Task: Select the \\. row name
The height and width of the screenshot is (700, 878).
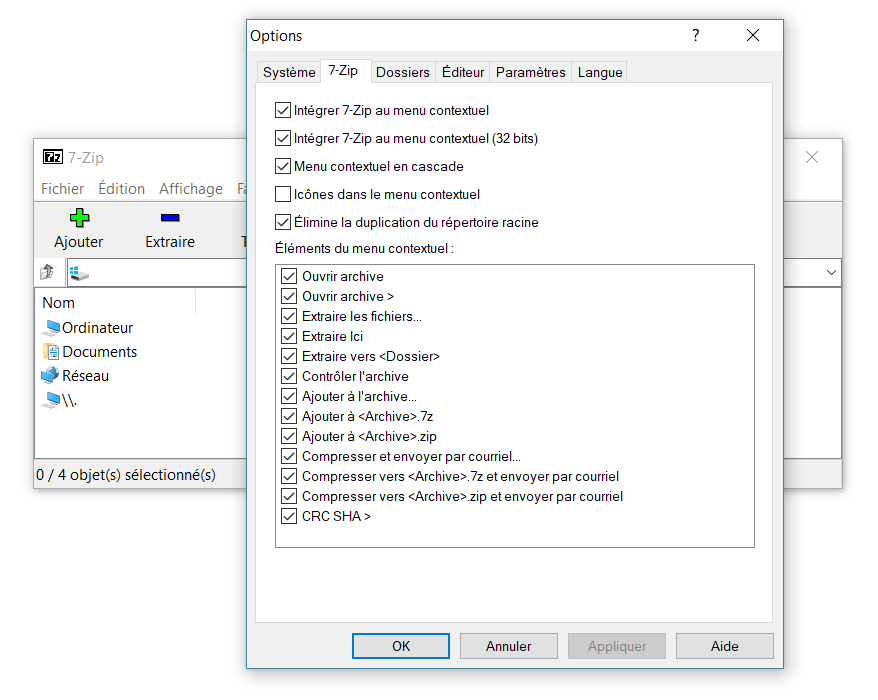Action: (69, 400)
